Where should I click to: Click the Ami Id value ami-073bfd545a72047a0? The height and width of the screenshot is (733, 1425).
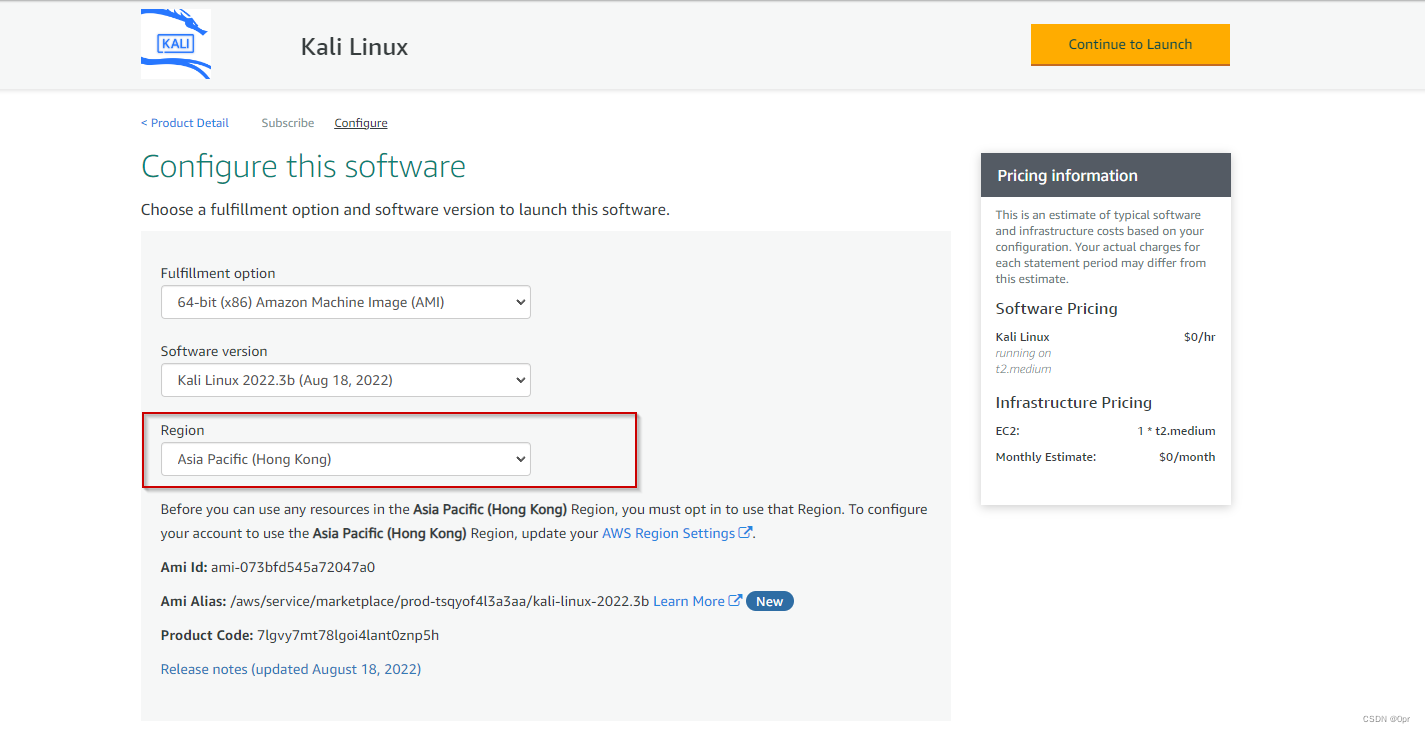point(293,567)
